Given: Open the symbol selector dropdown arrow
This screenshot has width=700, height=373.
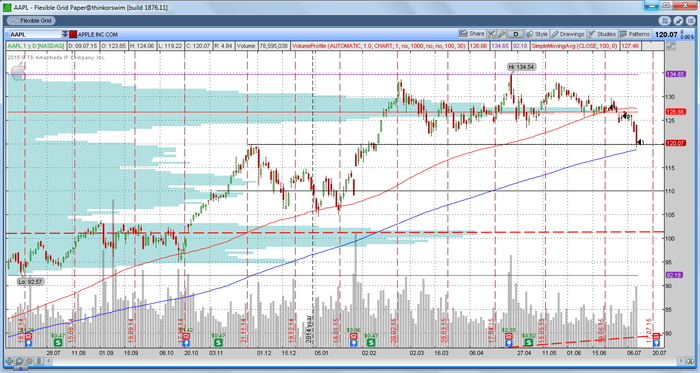Looking at the screenshot, I should click(x=65, y=34).
